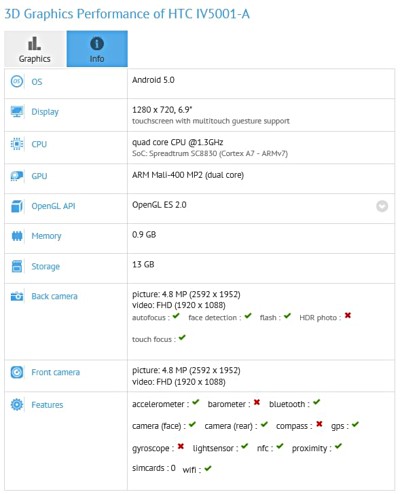Click the HDR photo red cross mark
400x494 pixels.
348,315
